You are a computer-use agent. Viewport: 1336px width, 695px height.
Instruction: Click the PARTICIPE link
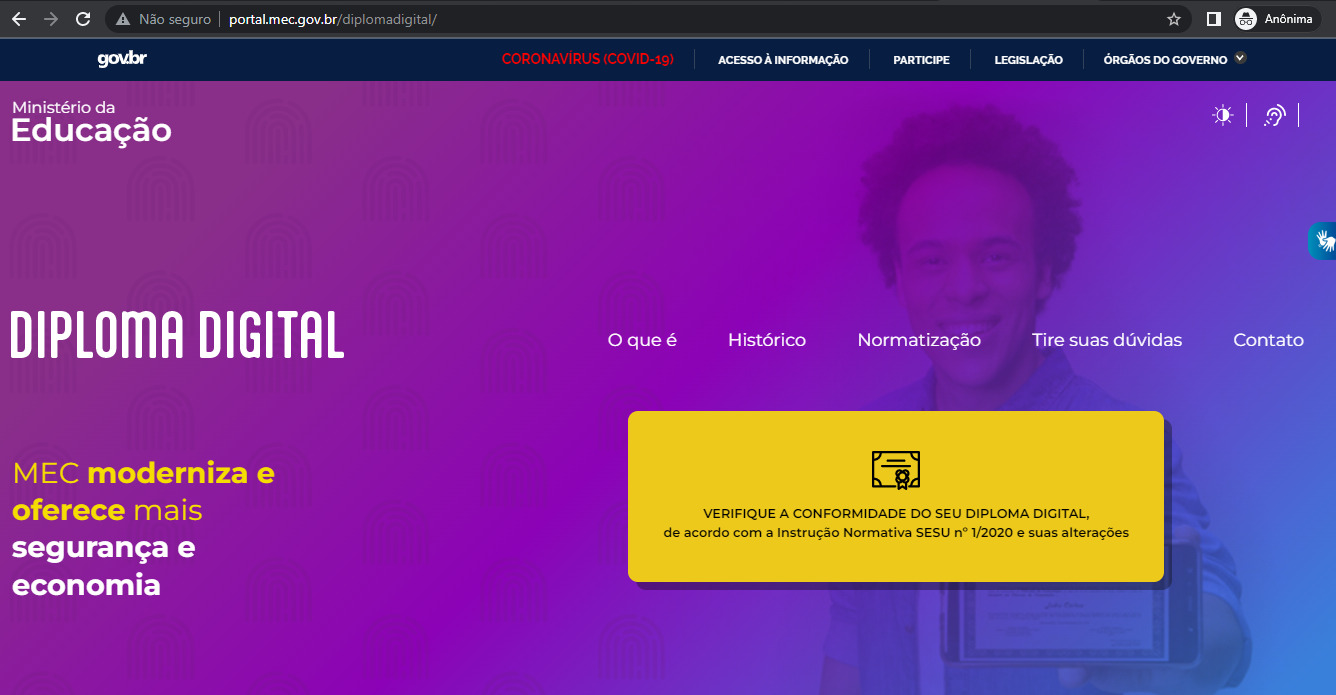click(x=921, y=60)
